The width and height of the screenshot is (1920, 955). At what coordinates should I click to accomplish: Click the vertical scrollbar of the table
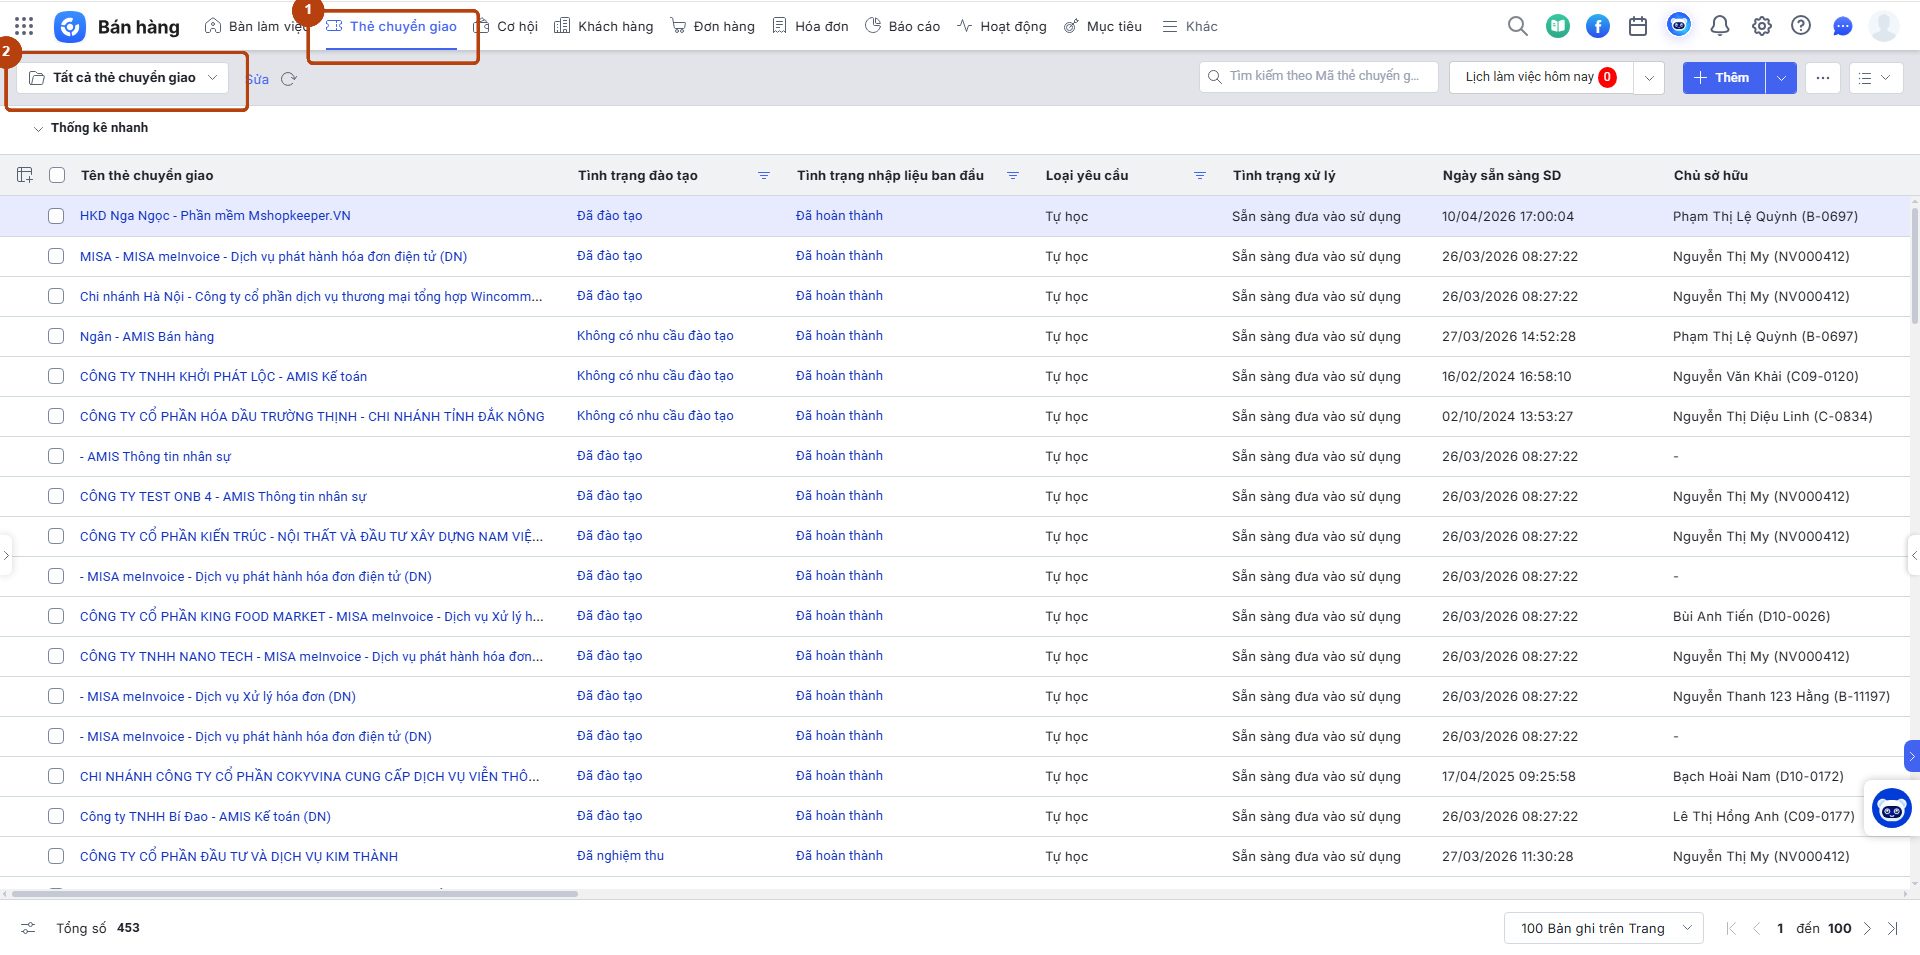(x=1914, y=265)
